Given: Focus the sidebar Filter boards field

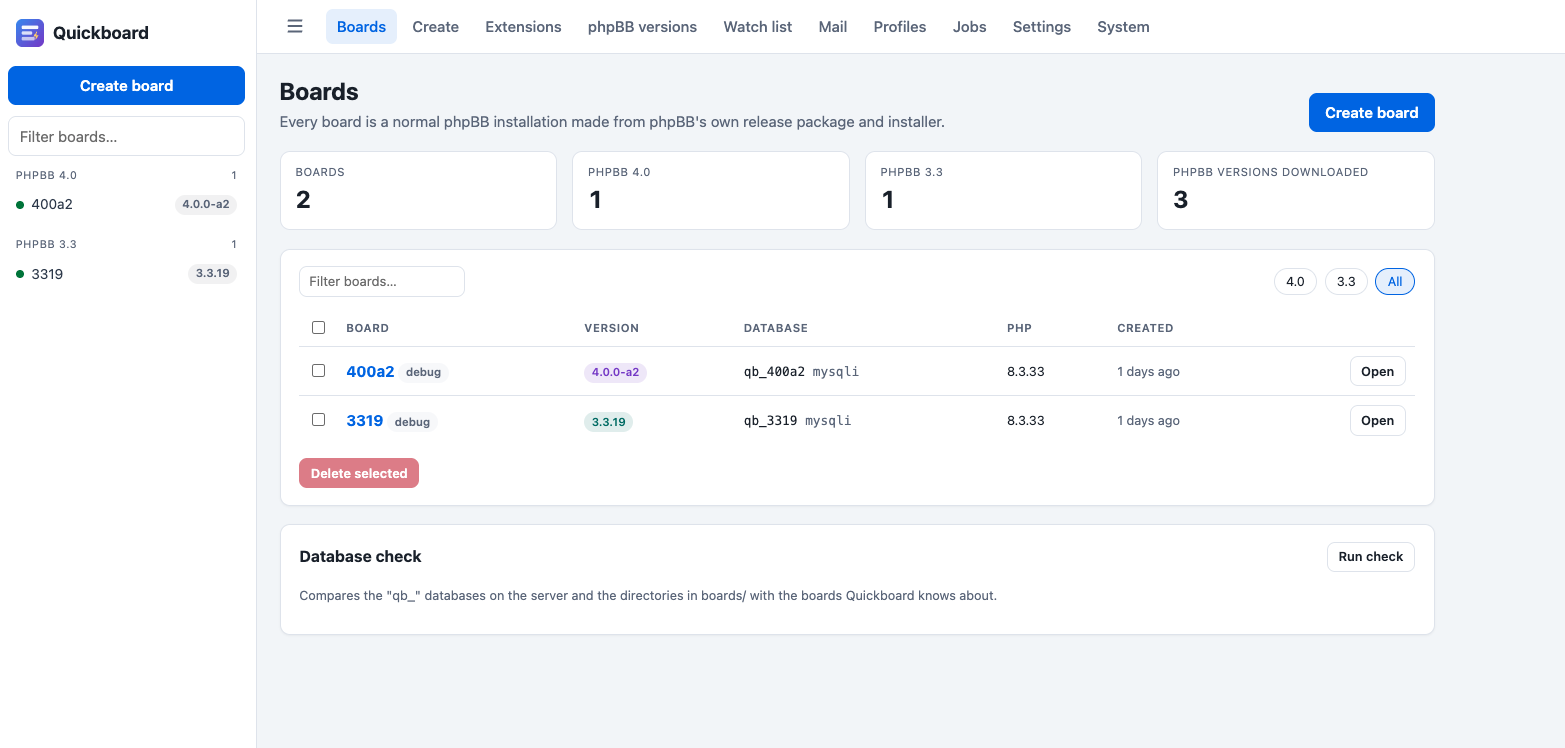Looking at the screenshot, I should [126, 136].
